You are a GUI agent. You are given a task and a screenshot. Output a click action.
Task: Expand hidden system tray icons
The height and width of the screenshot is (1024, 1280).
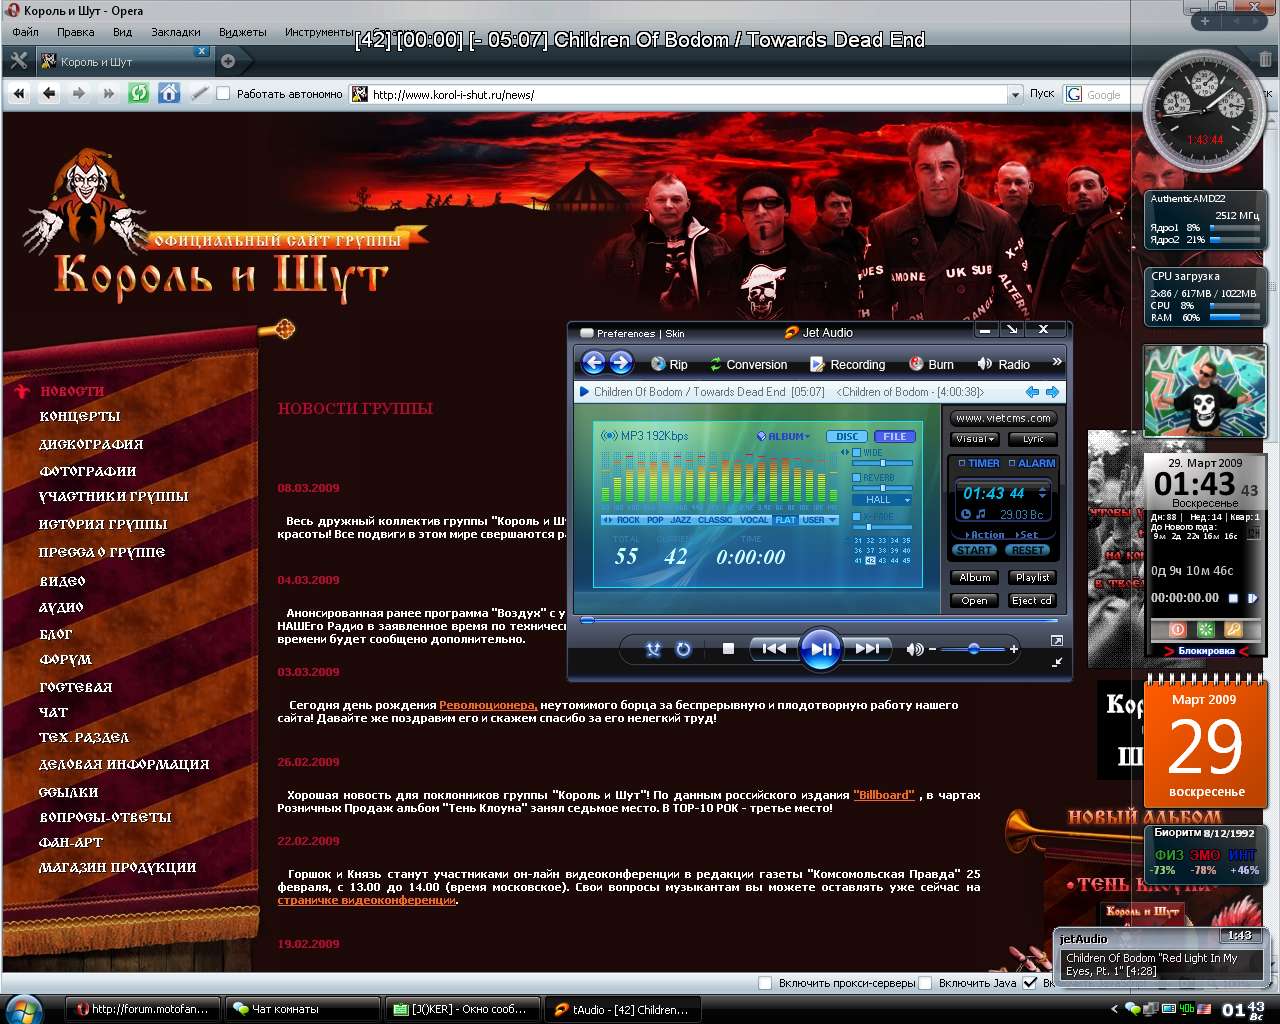(1114, 1009)
